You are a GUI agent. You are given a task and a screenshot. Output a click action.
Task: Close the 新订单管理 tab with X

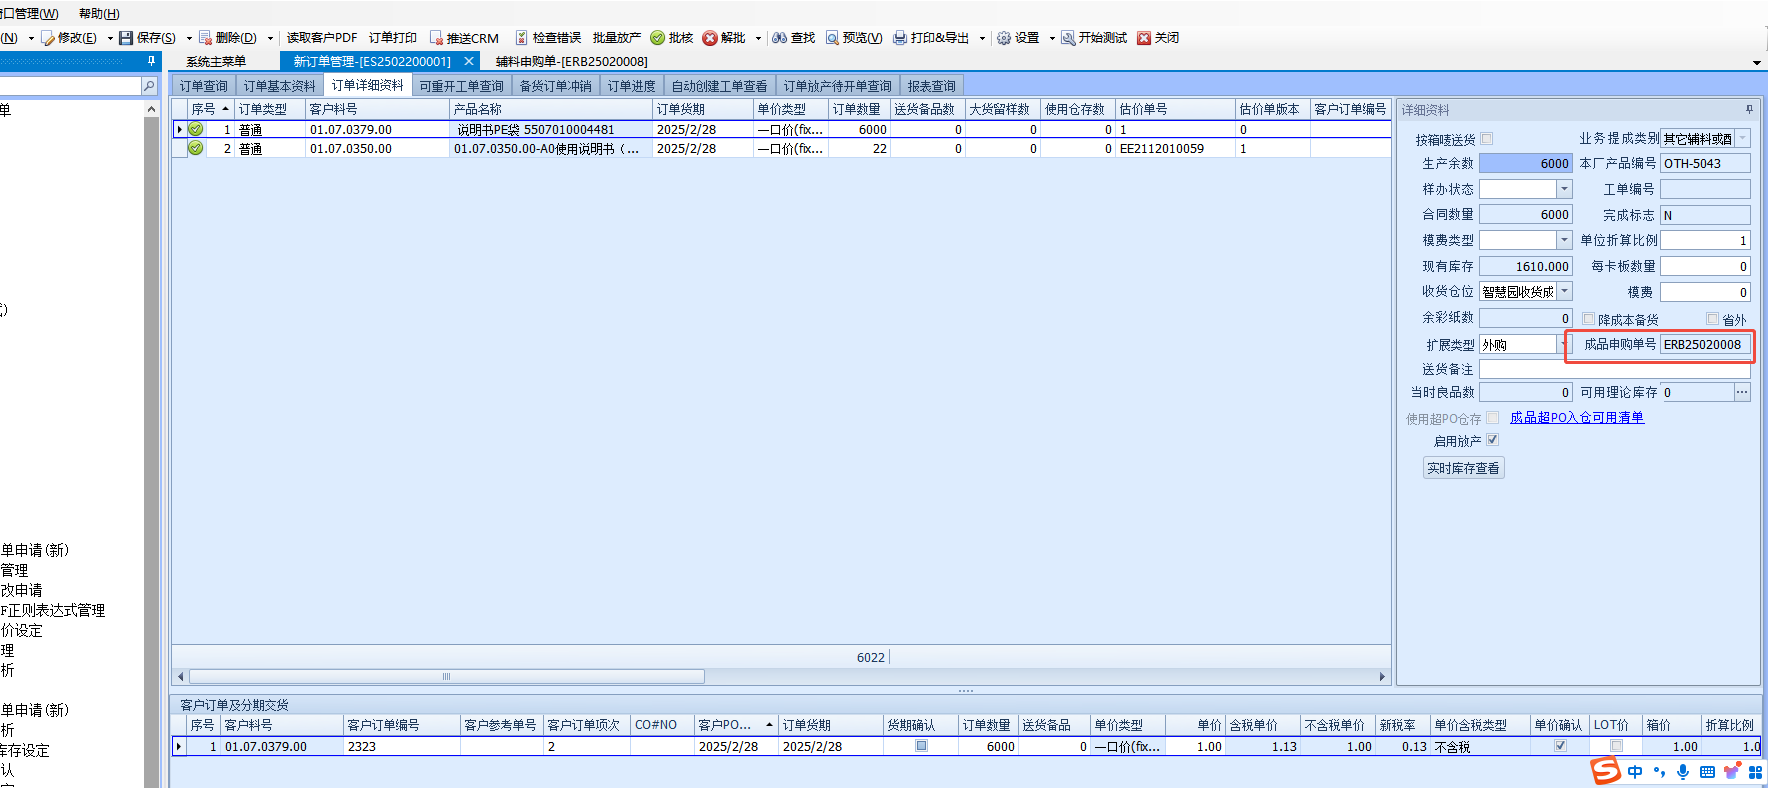(x=468, y=62)
